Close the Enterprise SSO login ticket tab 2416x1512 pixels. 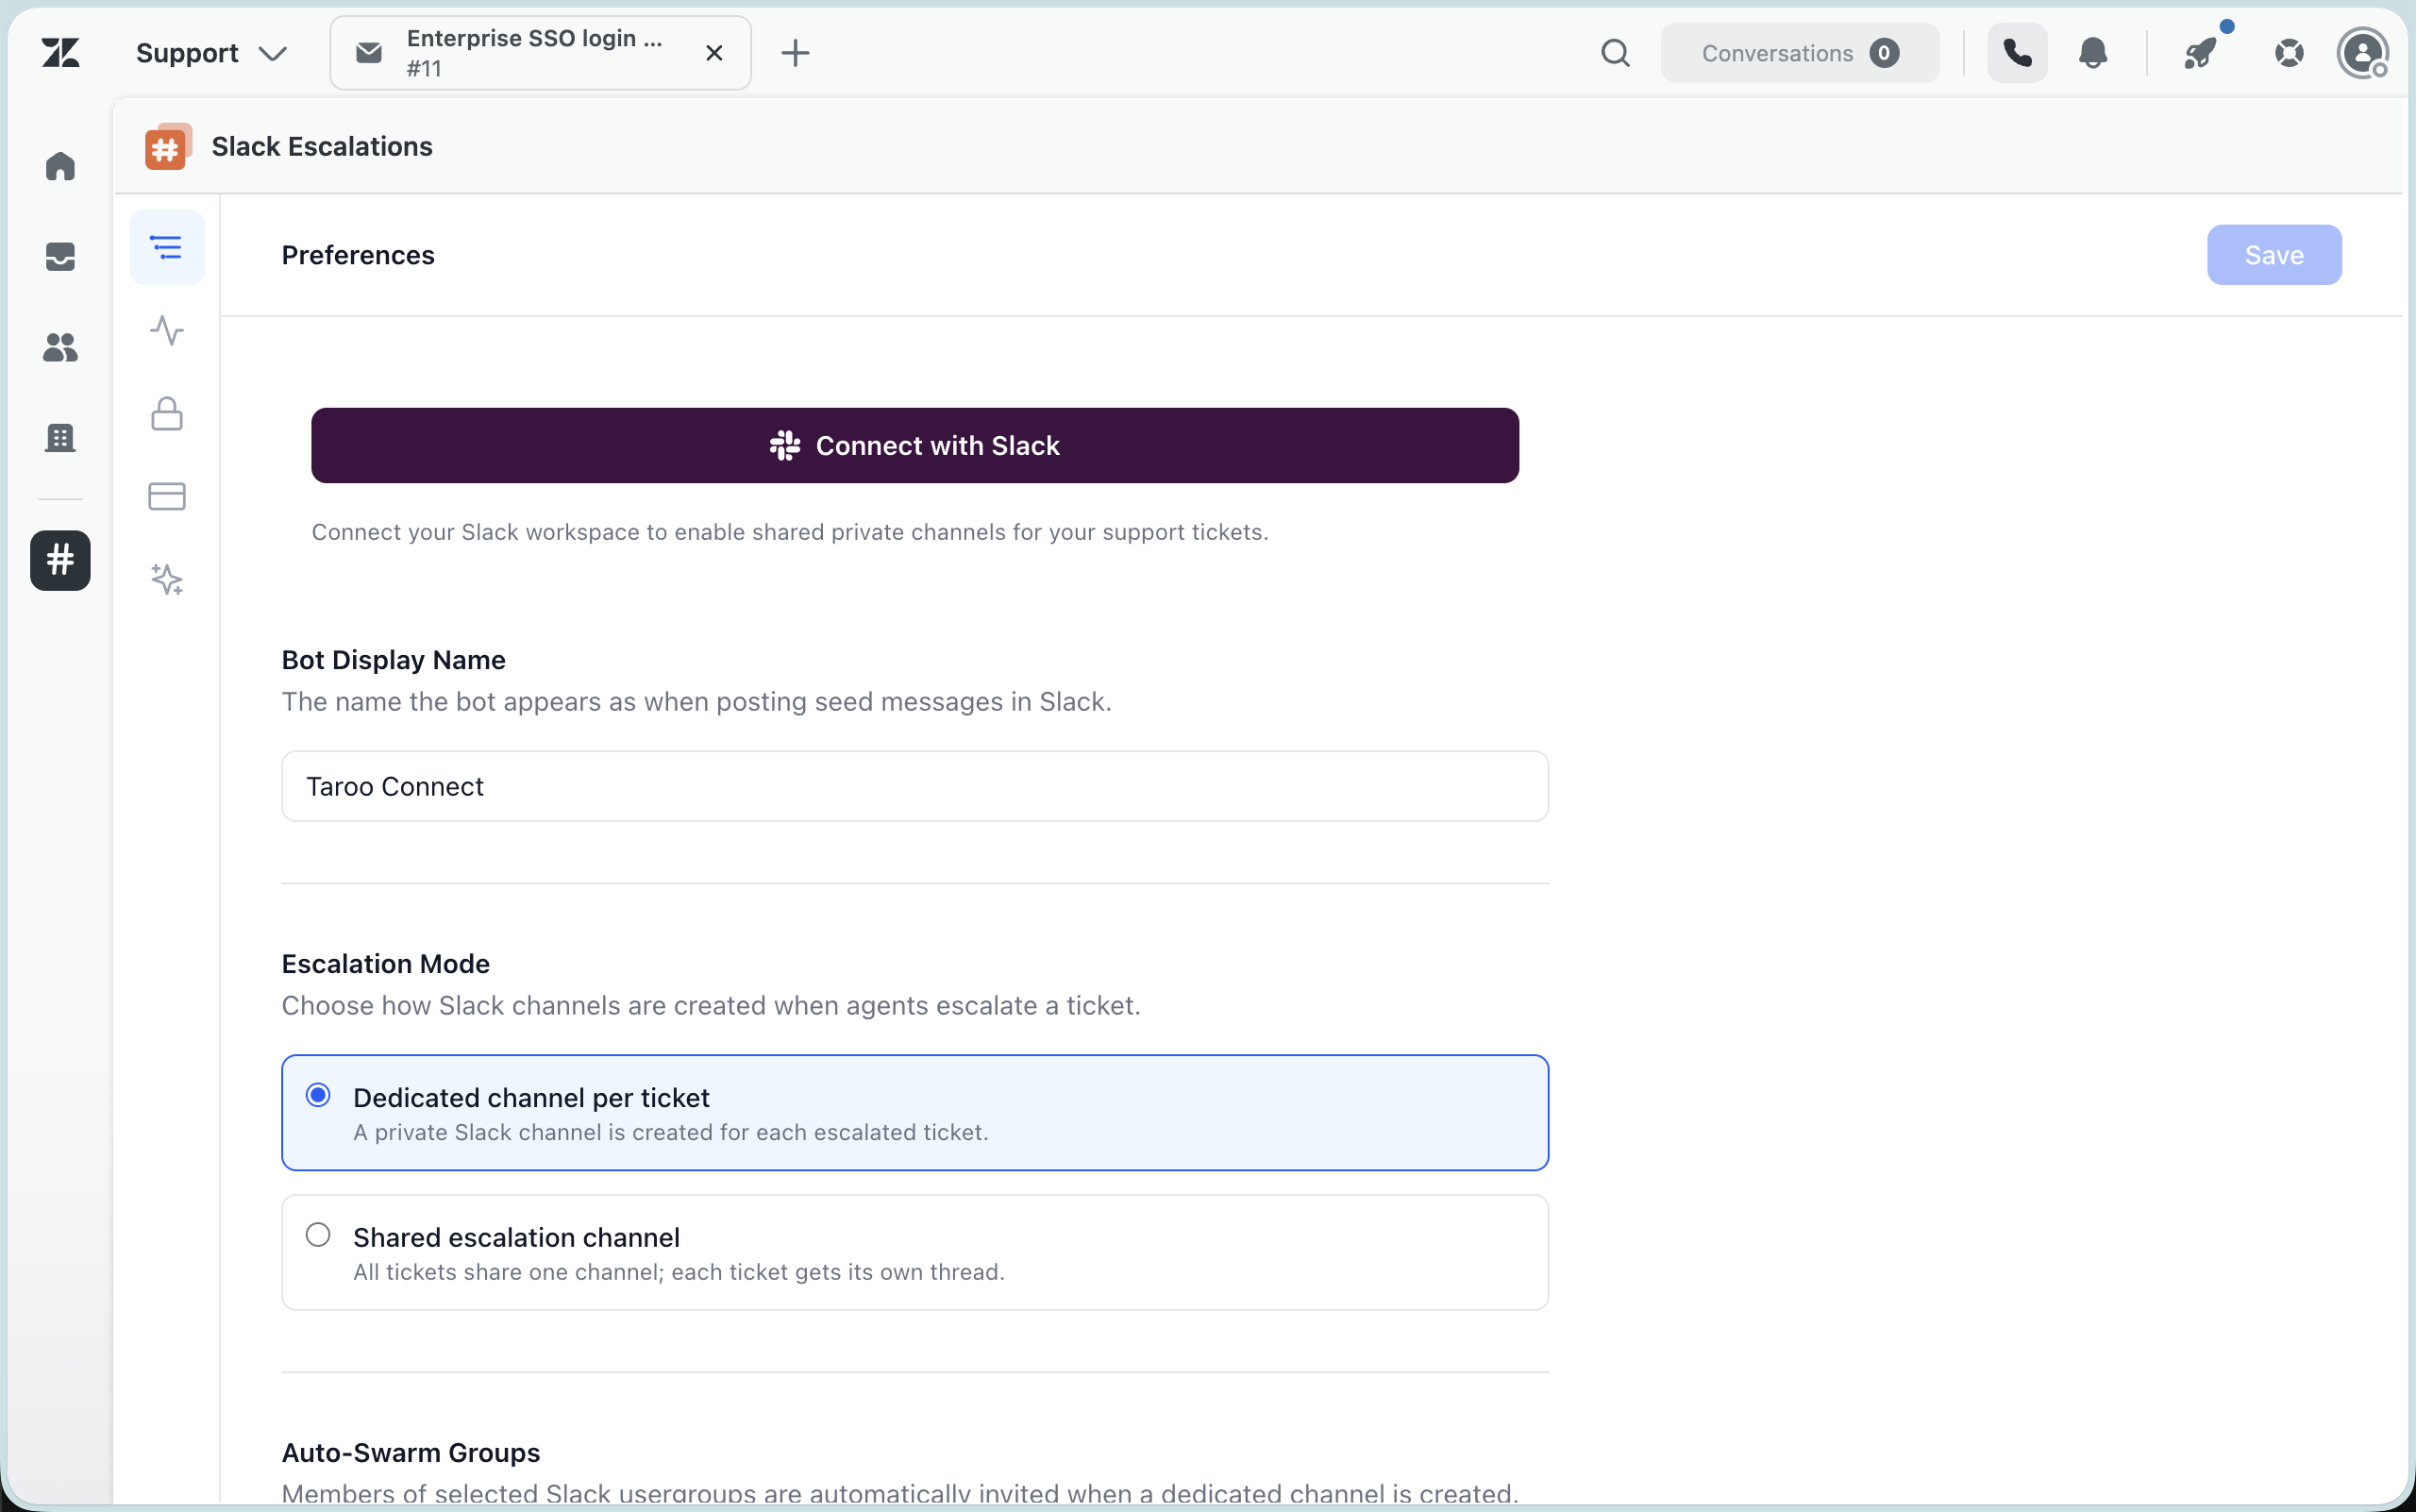(714, 53)
